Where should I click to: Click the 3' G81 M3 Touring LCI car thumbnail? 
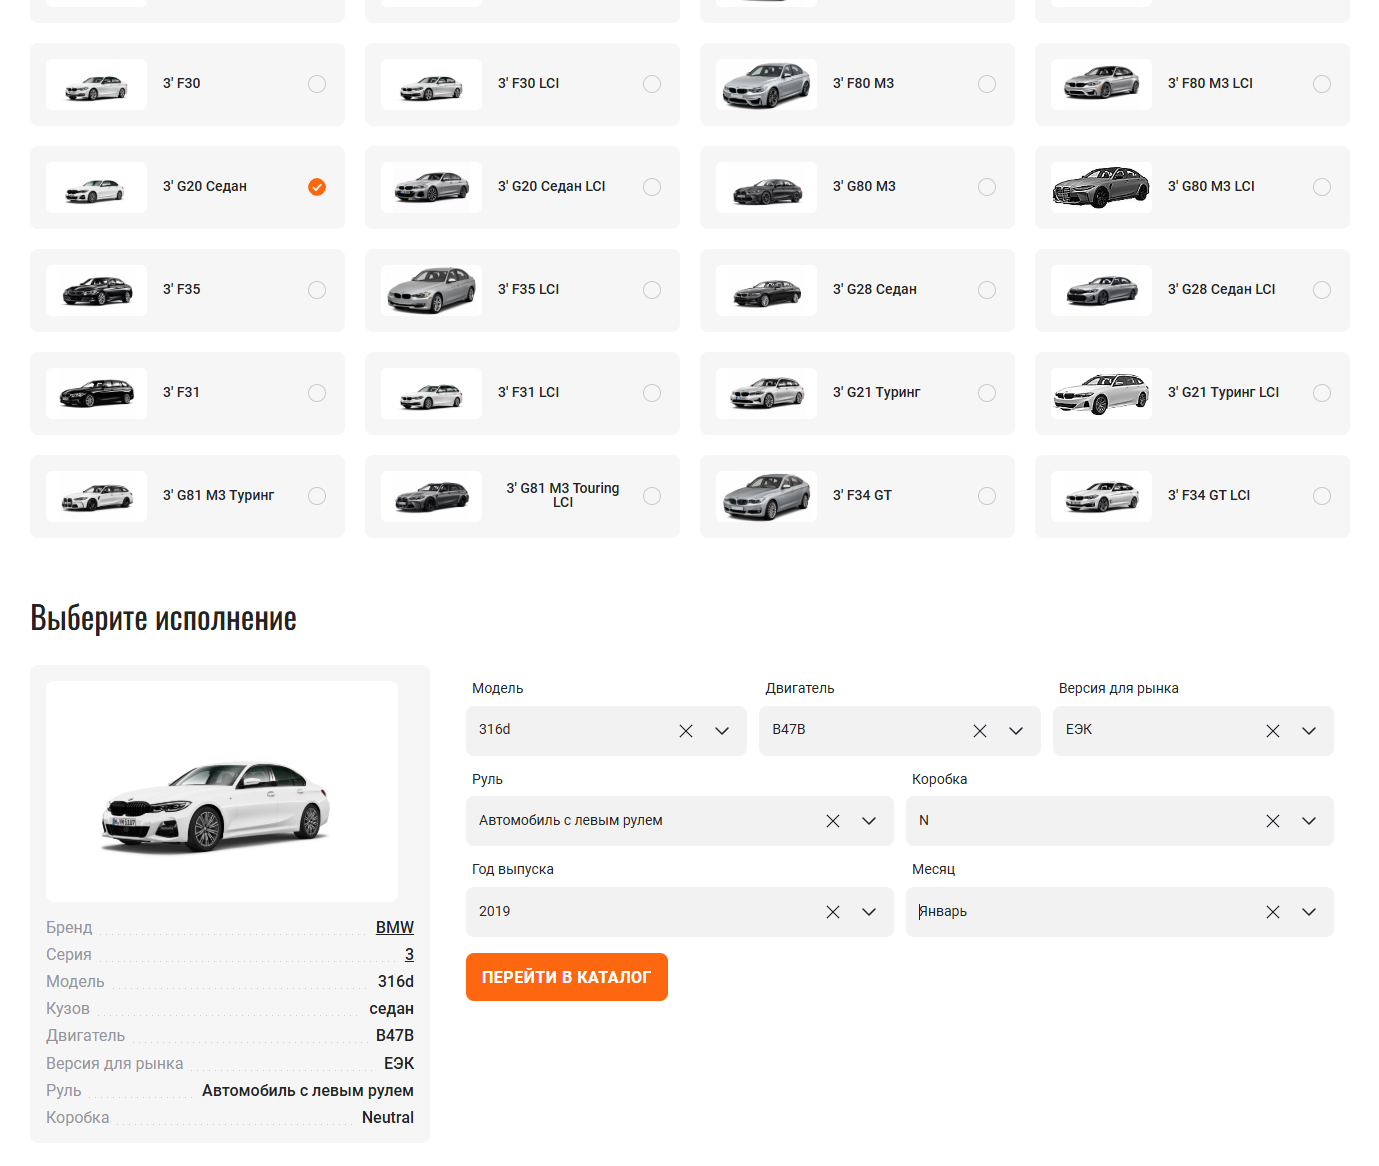pos(431,496)
